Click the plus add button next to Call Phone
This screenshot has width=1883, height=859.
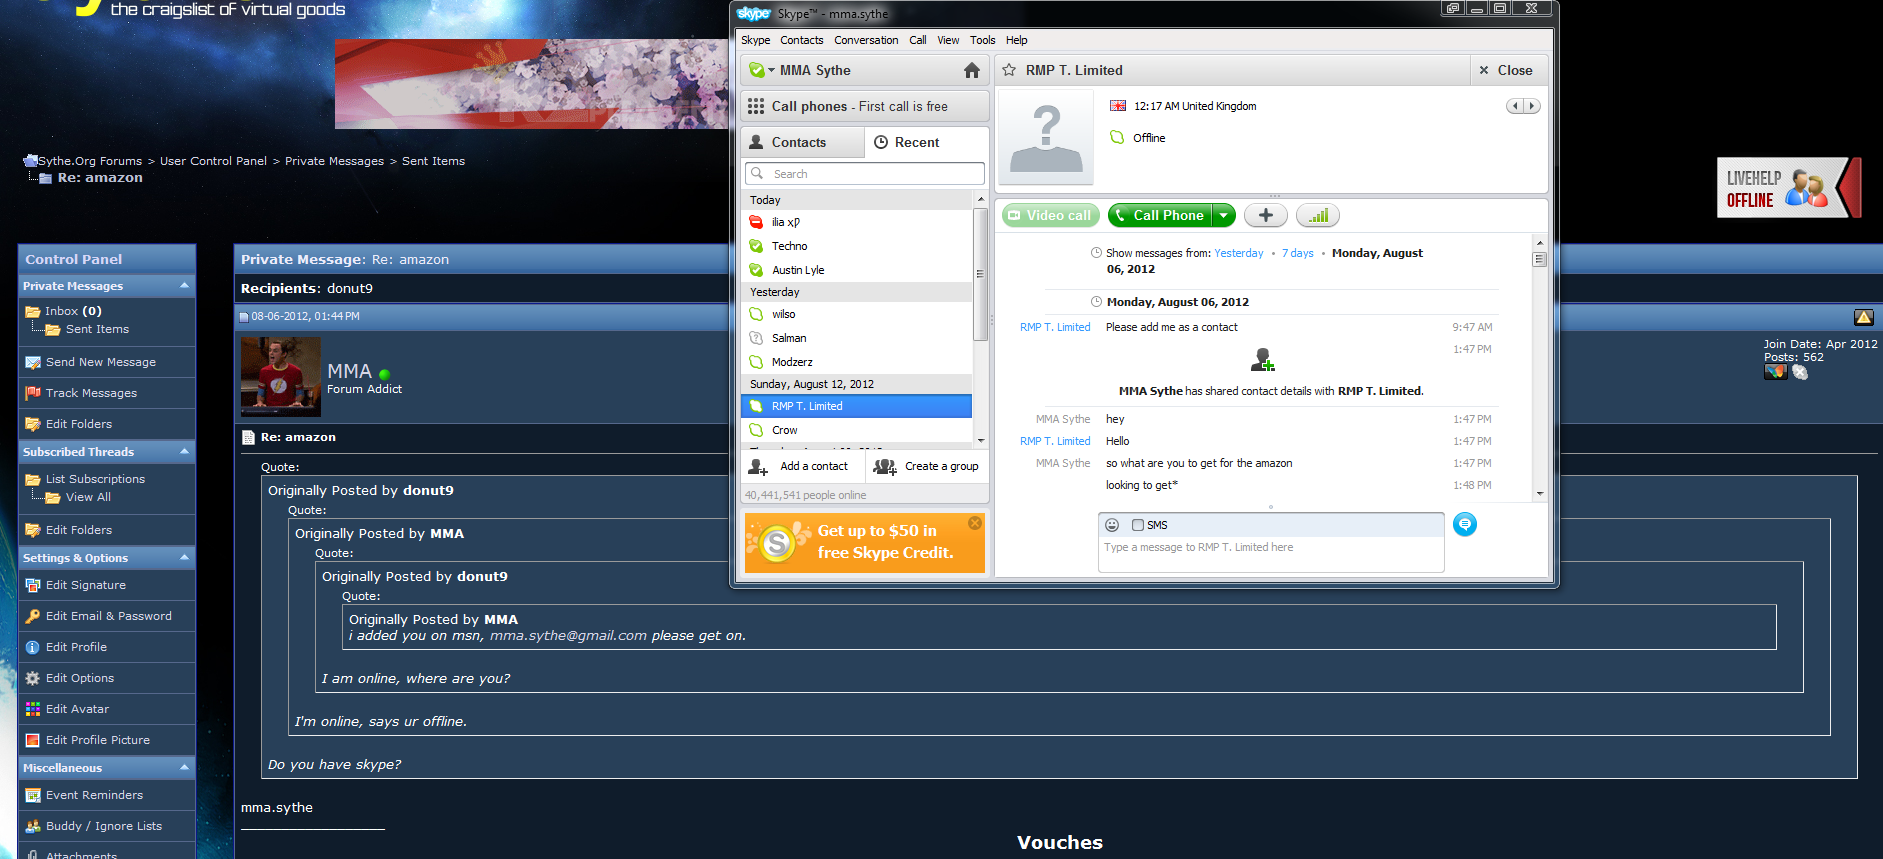click(1265, 215)
